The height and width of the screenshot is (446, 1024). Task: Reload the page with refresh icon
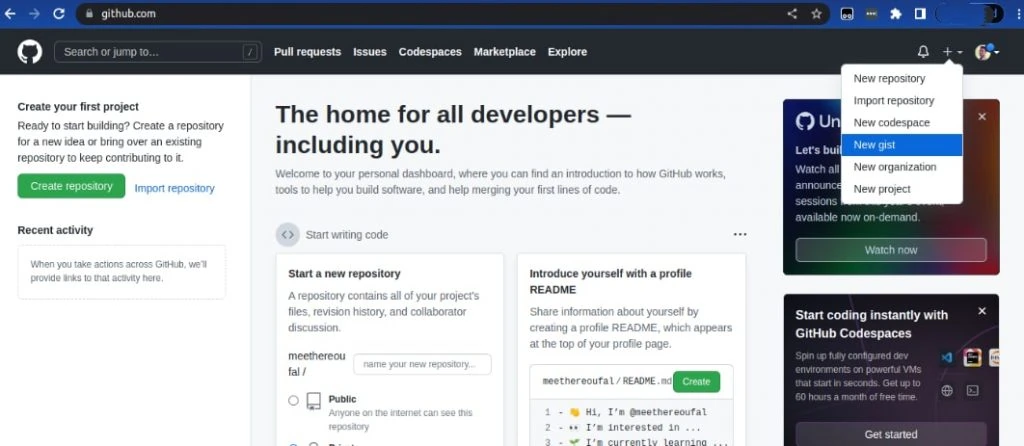click(59, 13)
